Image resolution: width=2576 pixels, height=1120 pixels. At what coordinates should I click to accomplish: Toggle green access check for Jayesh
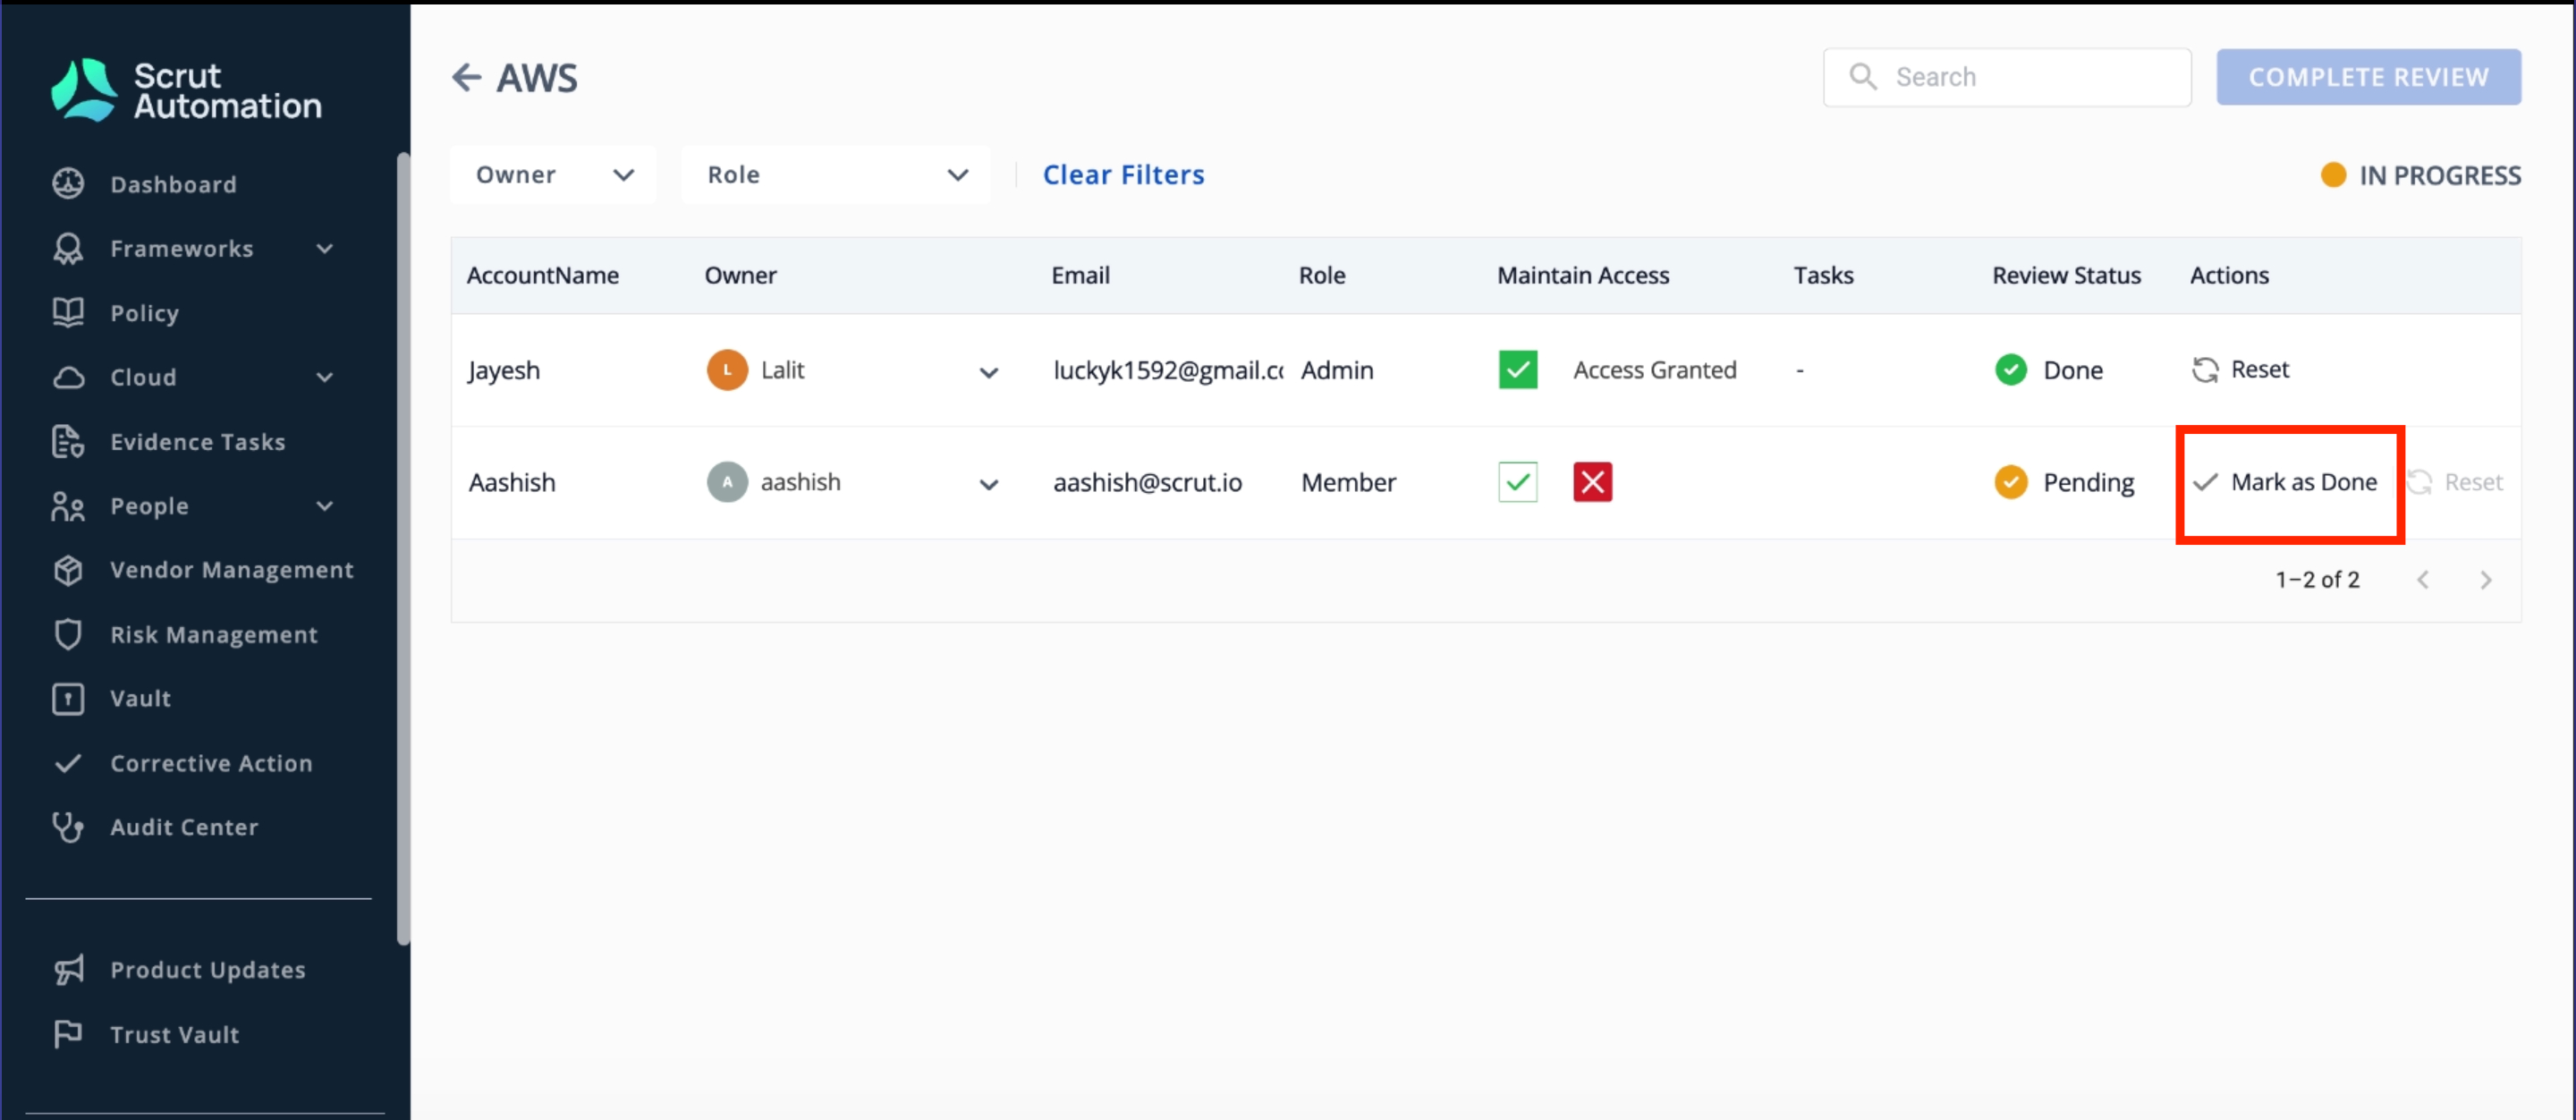click(1517, 370)
